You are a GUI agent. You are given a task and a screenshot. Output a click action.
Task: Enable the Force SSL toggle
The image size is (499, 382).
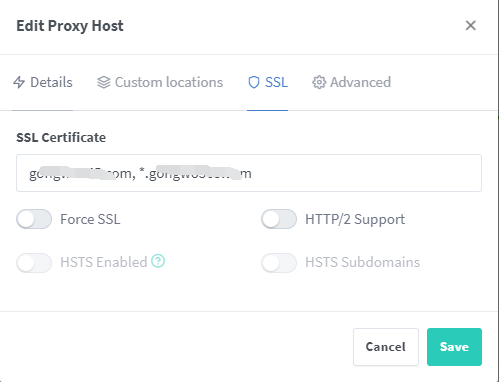pyautogui.click(x=34, y=219)
